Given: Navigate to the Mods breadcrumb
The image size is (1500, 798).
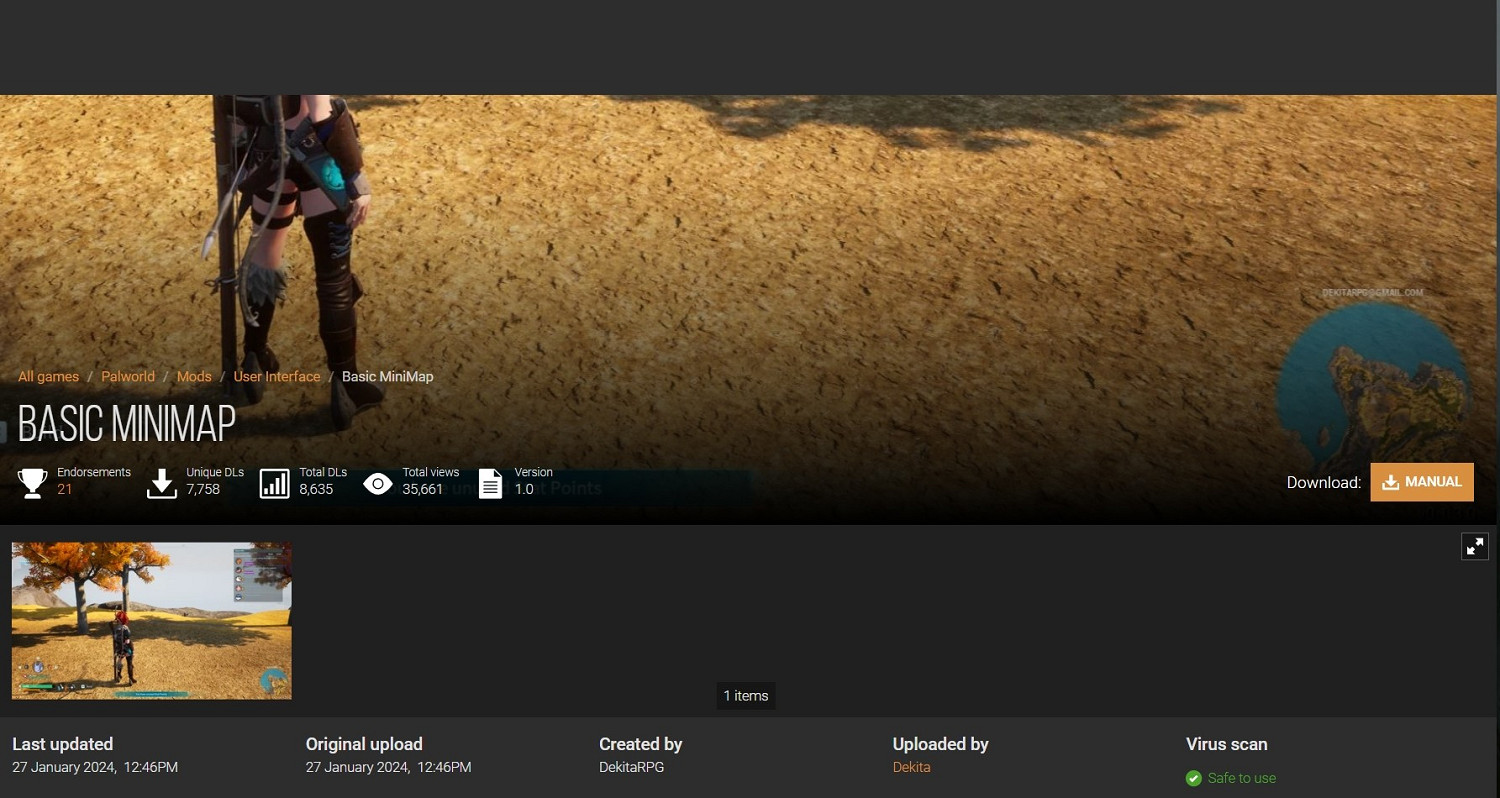Looking at the screenshot, I should click(194, 377).
